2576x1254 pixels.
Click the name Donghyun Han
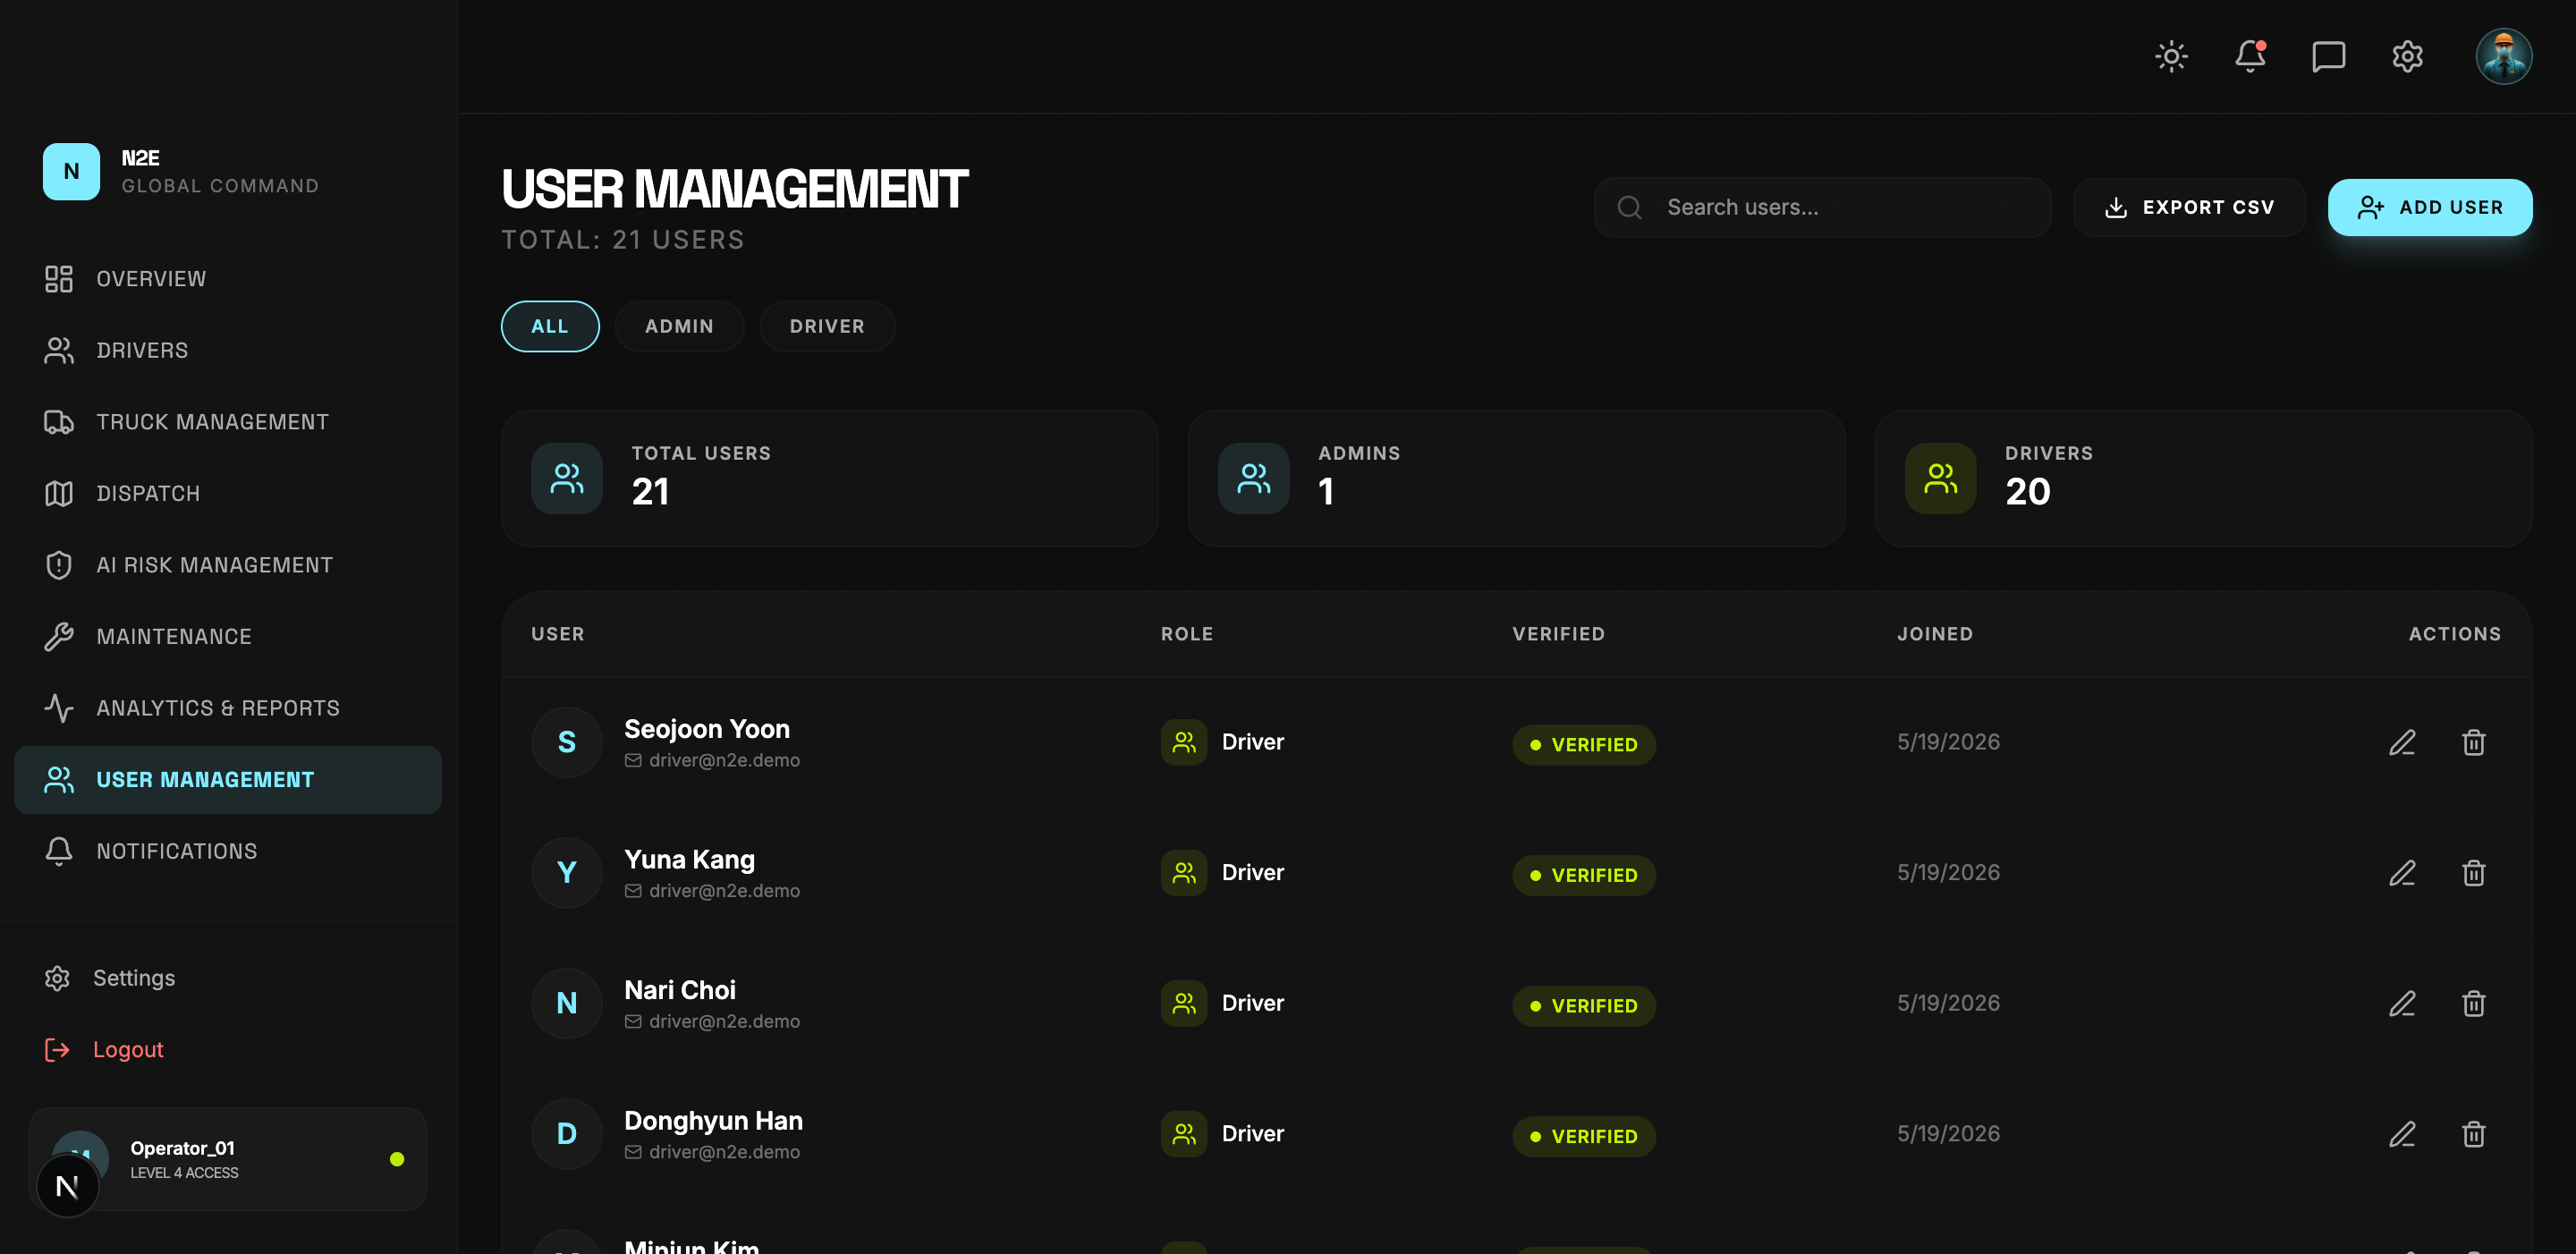(713, 1121)
